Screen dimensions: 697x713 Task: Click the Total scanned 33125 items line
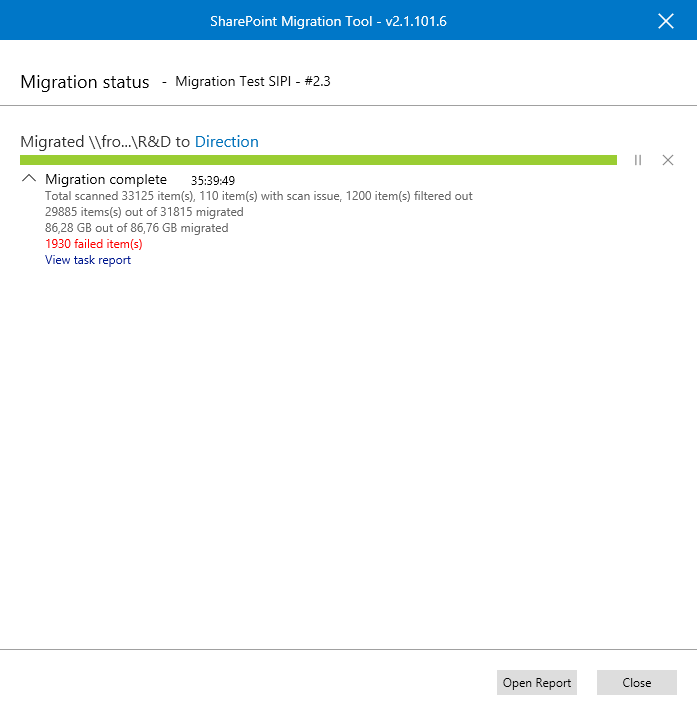coord(259,196)
